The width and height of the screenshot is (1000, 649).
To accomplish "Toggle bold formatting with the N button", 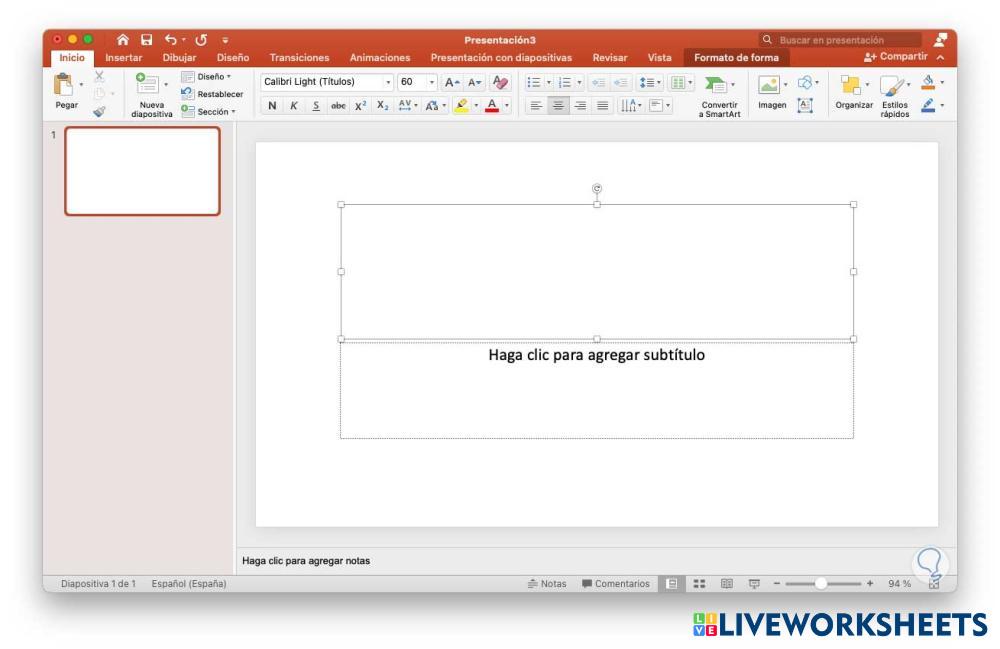I will pyautogui.click(x=272, y=105).
